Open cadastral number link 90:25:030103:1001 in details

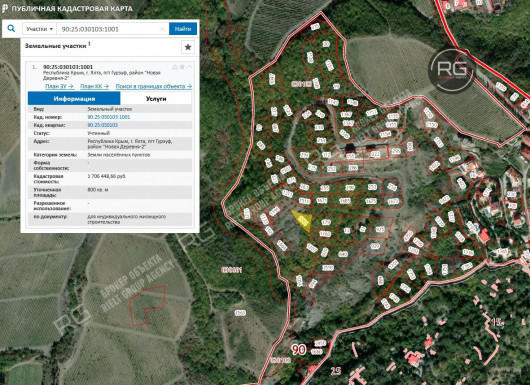109,117
